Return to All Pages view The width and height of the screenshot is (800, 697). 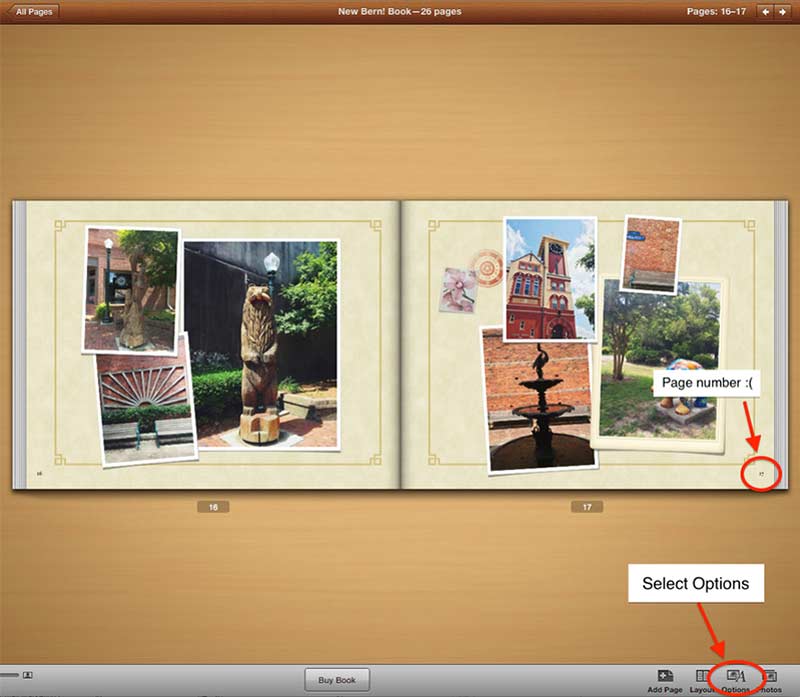coord(32,12)
